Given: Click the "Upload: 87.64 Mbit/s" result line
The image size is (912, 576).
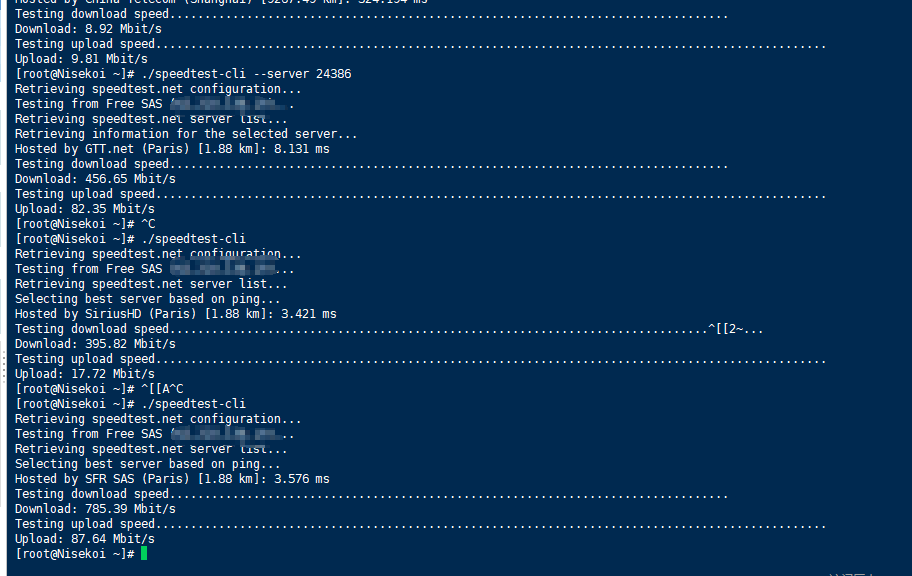Looking at the screenshot, I should pos(85,539).
